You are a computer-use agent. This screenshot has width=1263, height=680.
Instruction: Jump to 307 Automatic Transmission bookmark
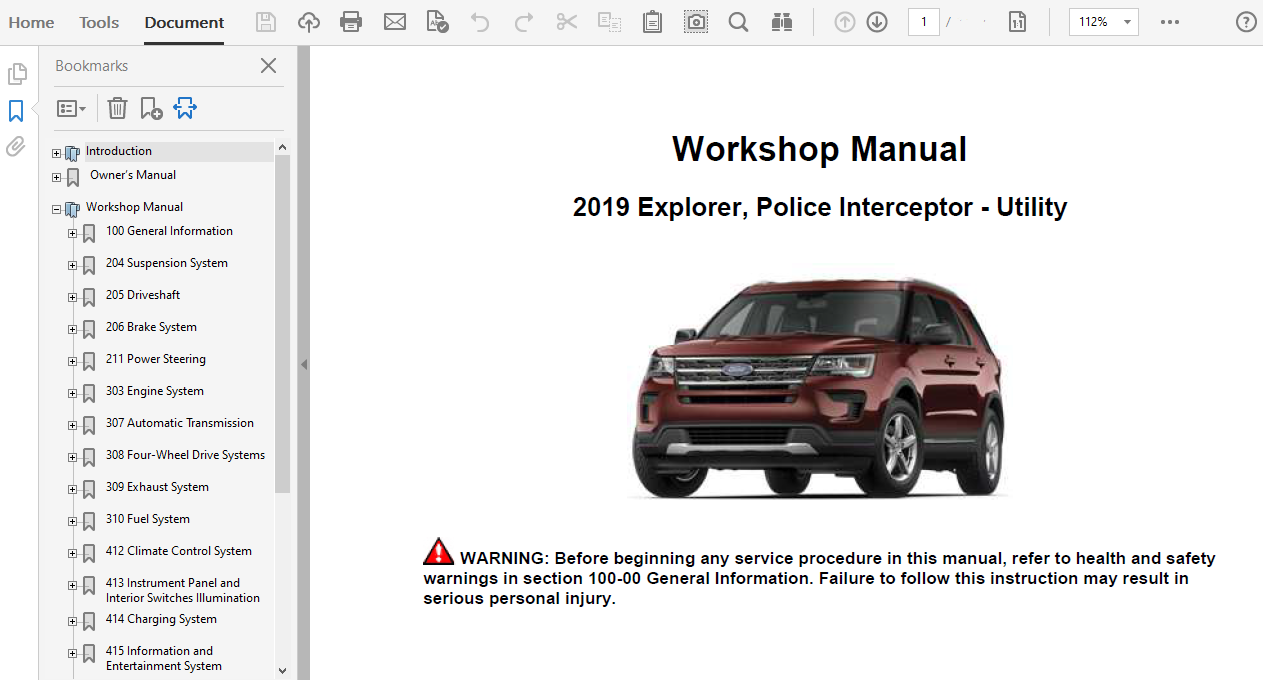pyautogui.click(x=180, y=423)
